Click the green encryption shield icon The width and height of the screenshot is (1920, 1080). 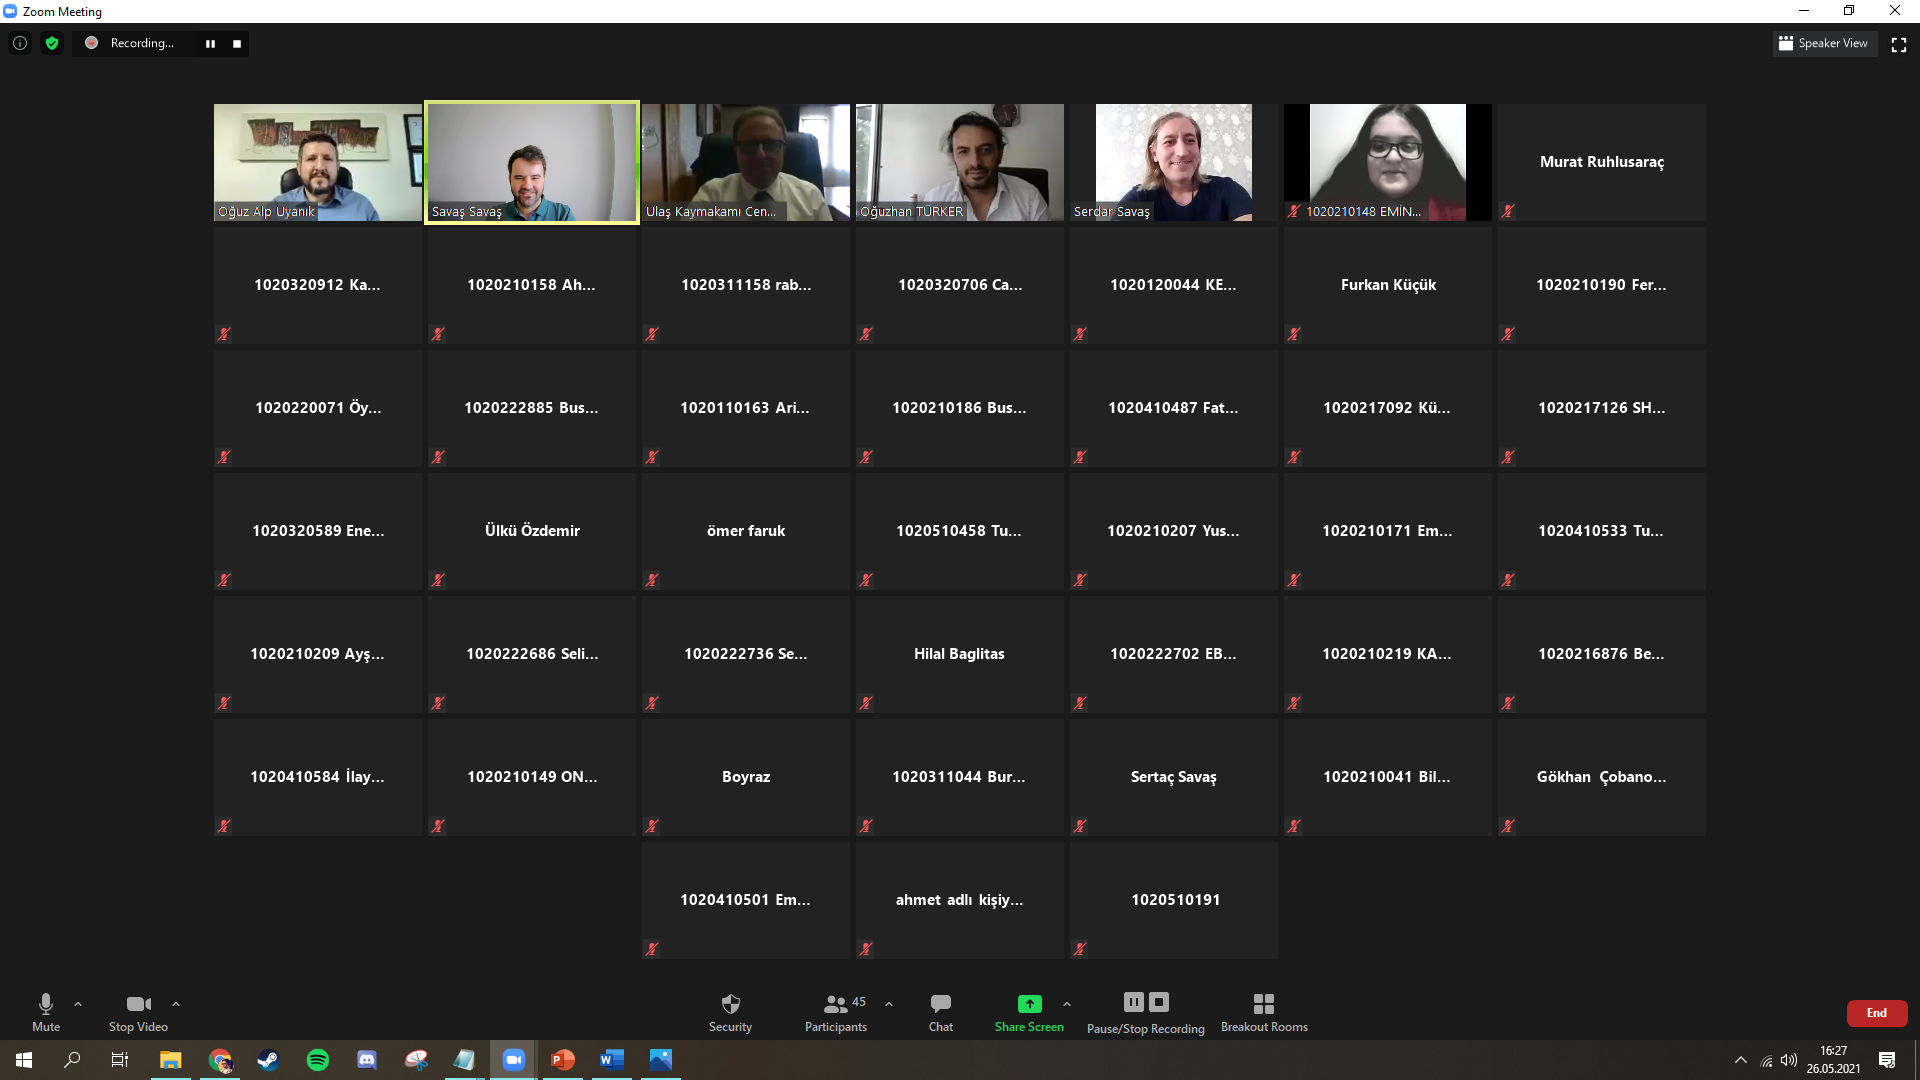(52, 43)
